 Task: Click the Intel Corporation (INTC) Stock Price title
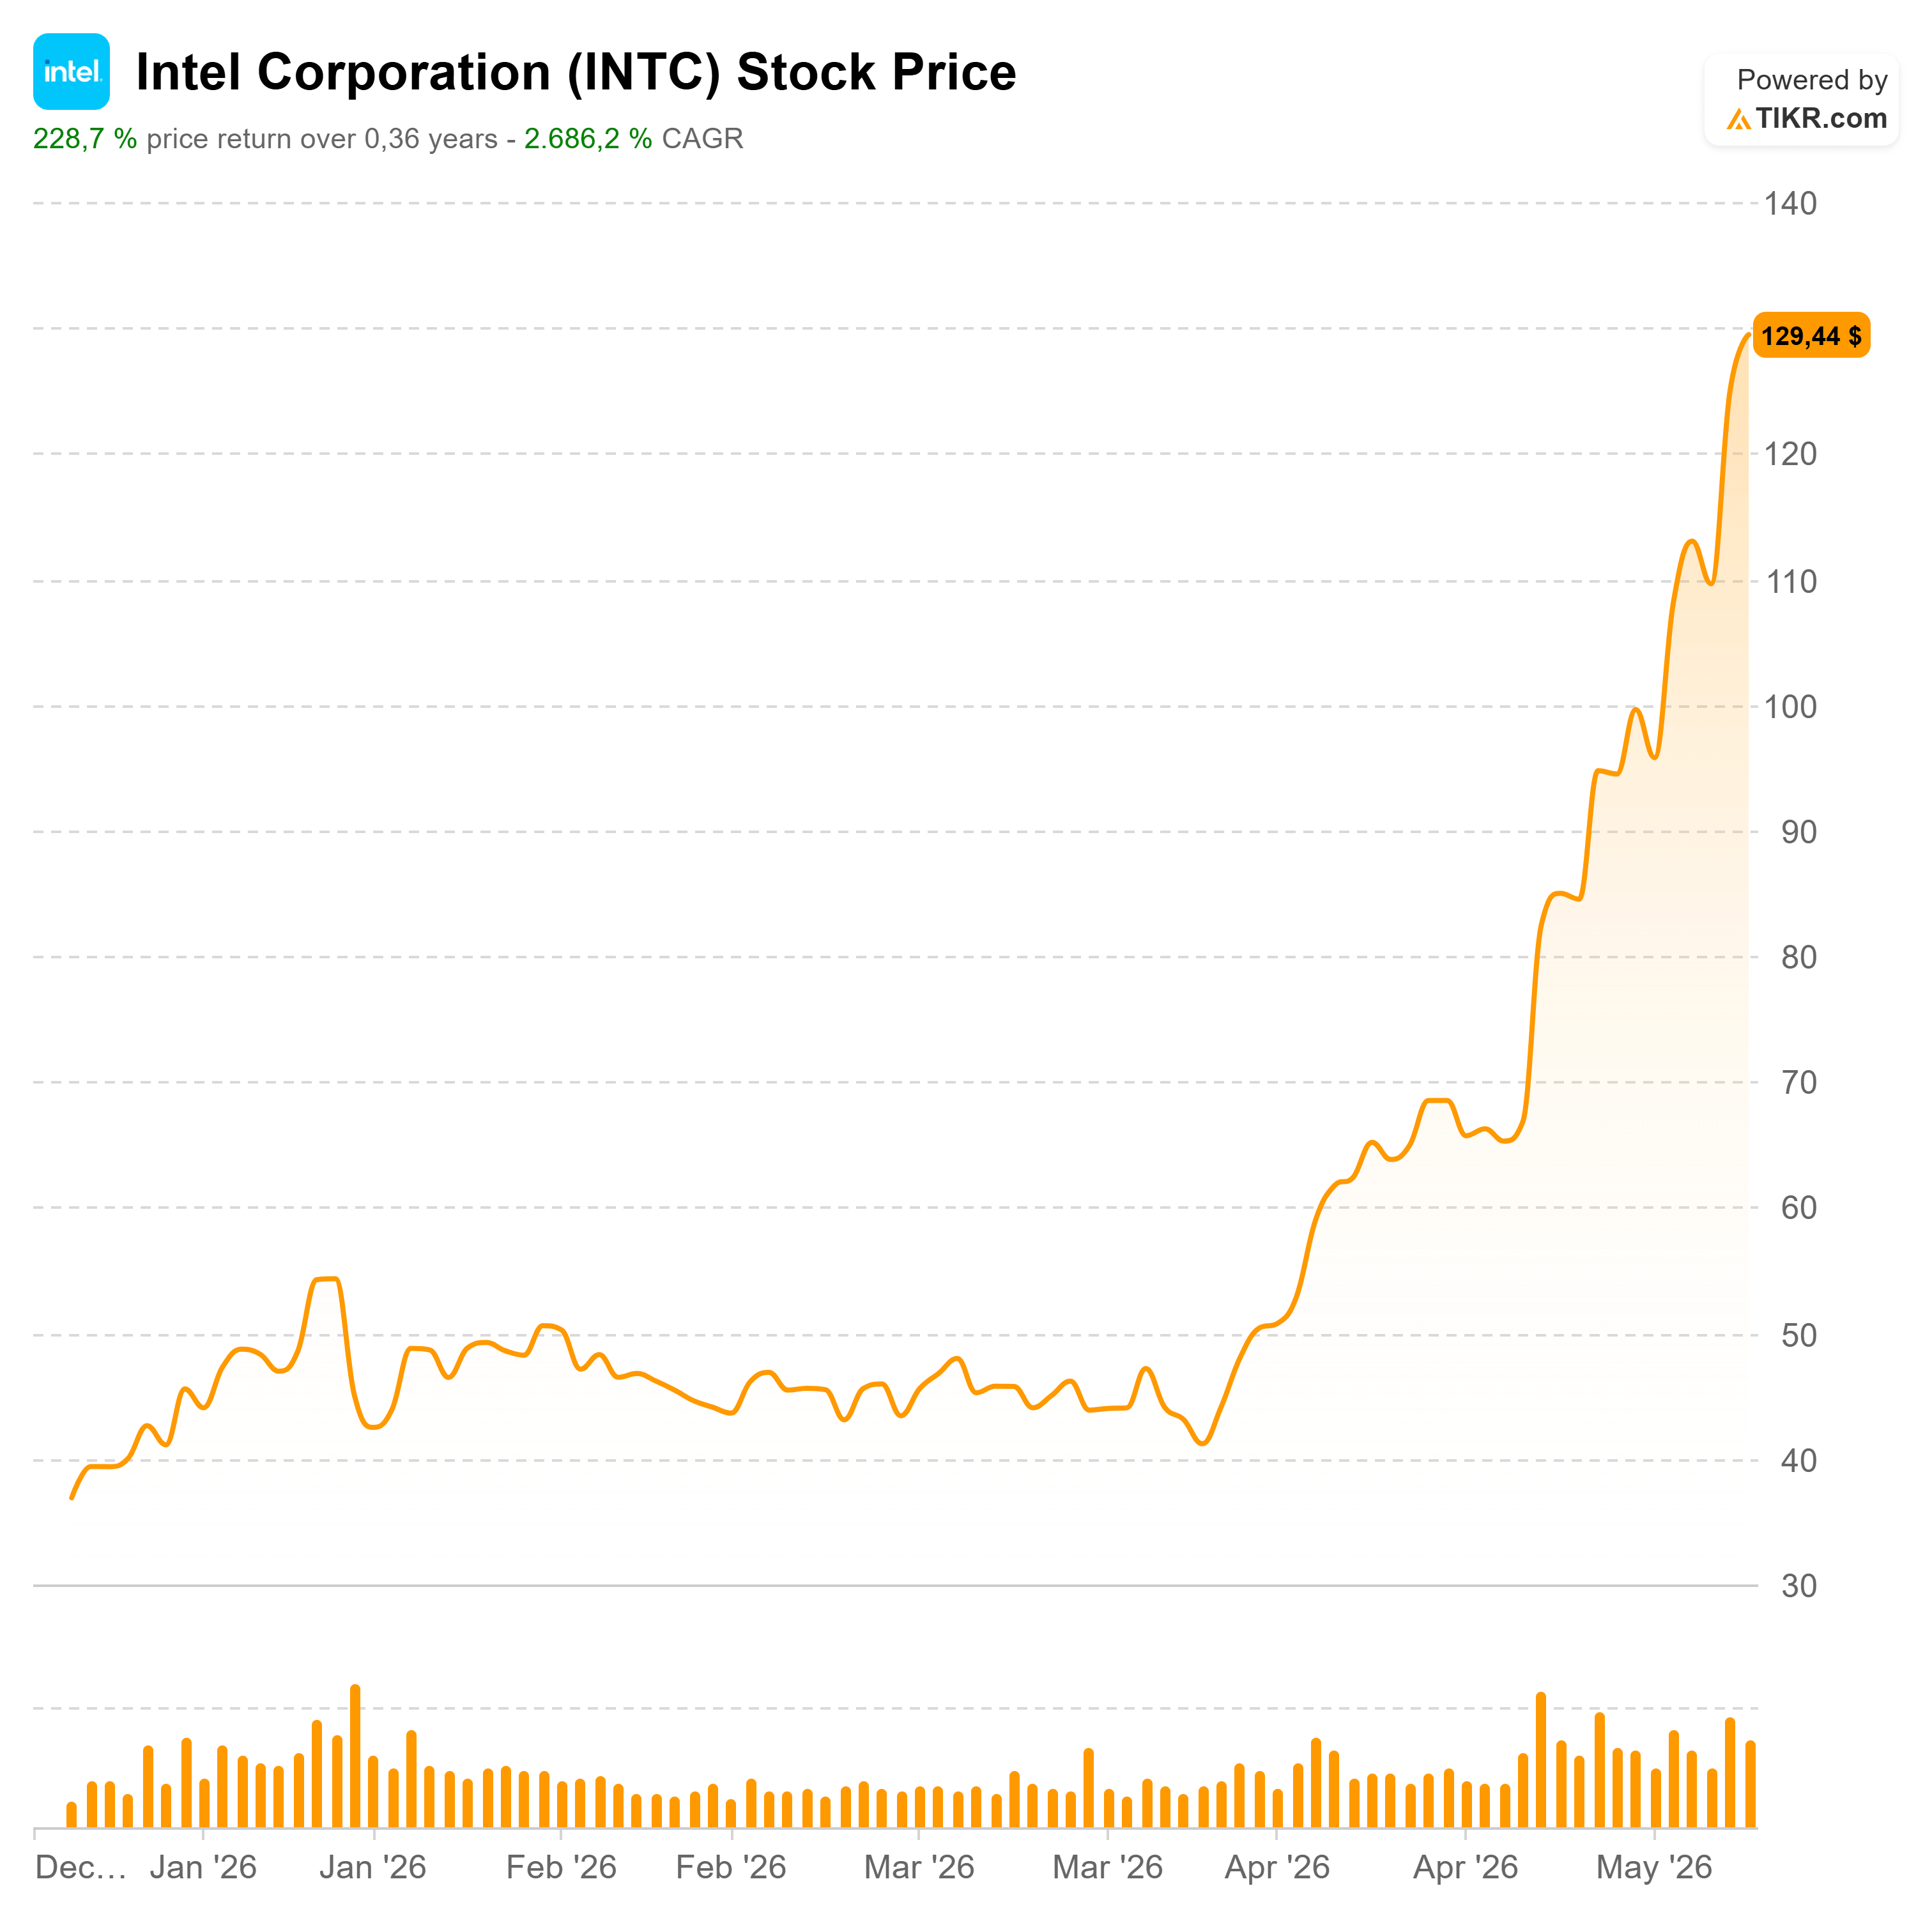click(576, 72)
